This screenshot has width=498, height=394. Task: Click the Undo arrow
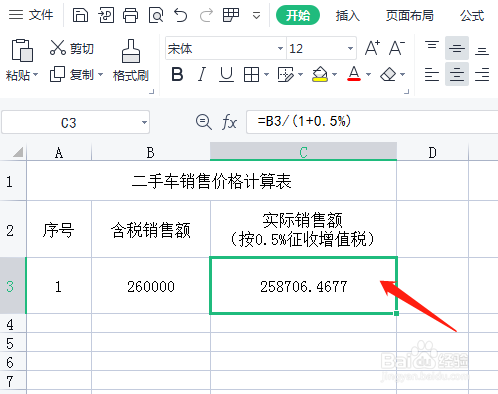[x=180, y=15]
